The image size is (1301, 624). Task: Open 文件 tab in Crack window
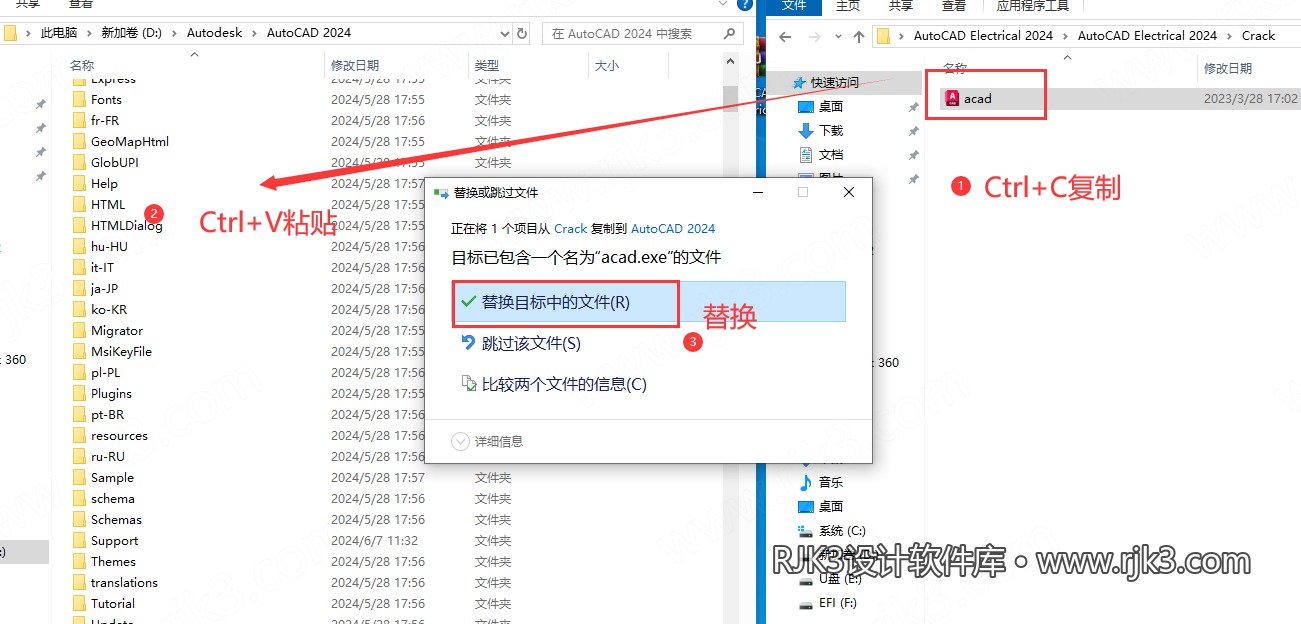pyautogui.click(x=794, y=5)
